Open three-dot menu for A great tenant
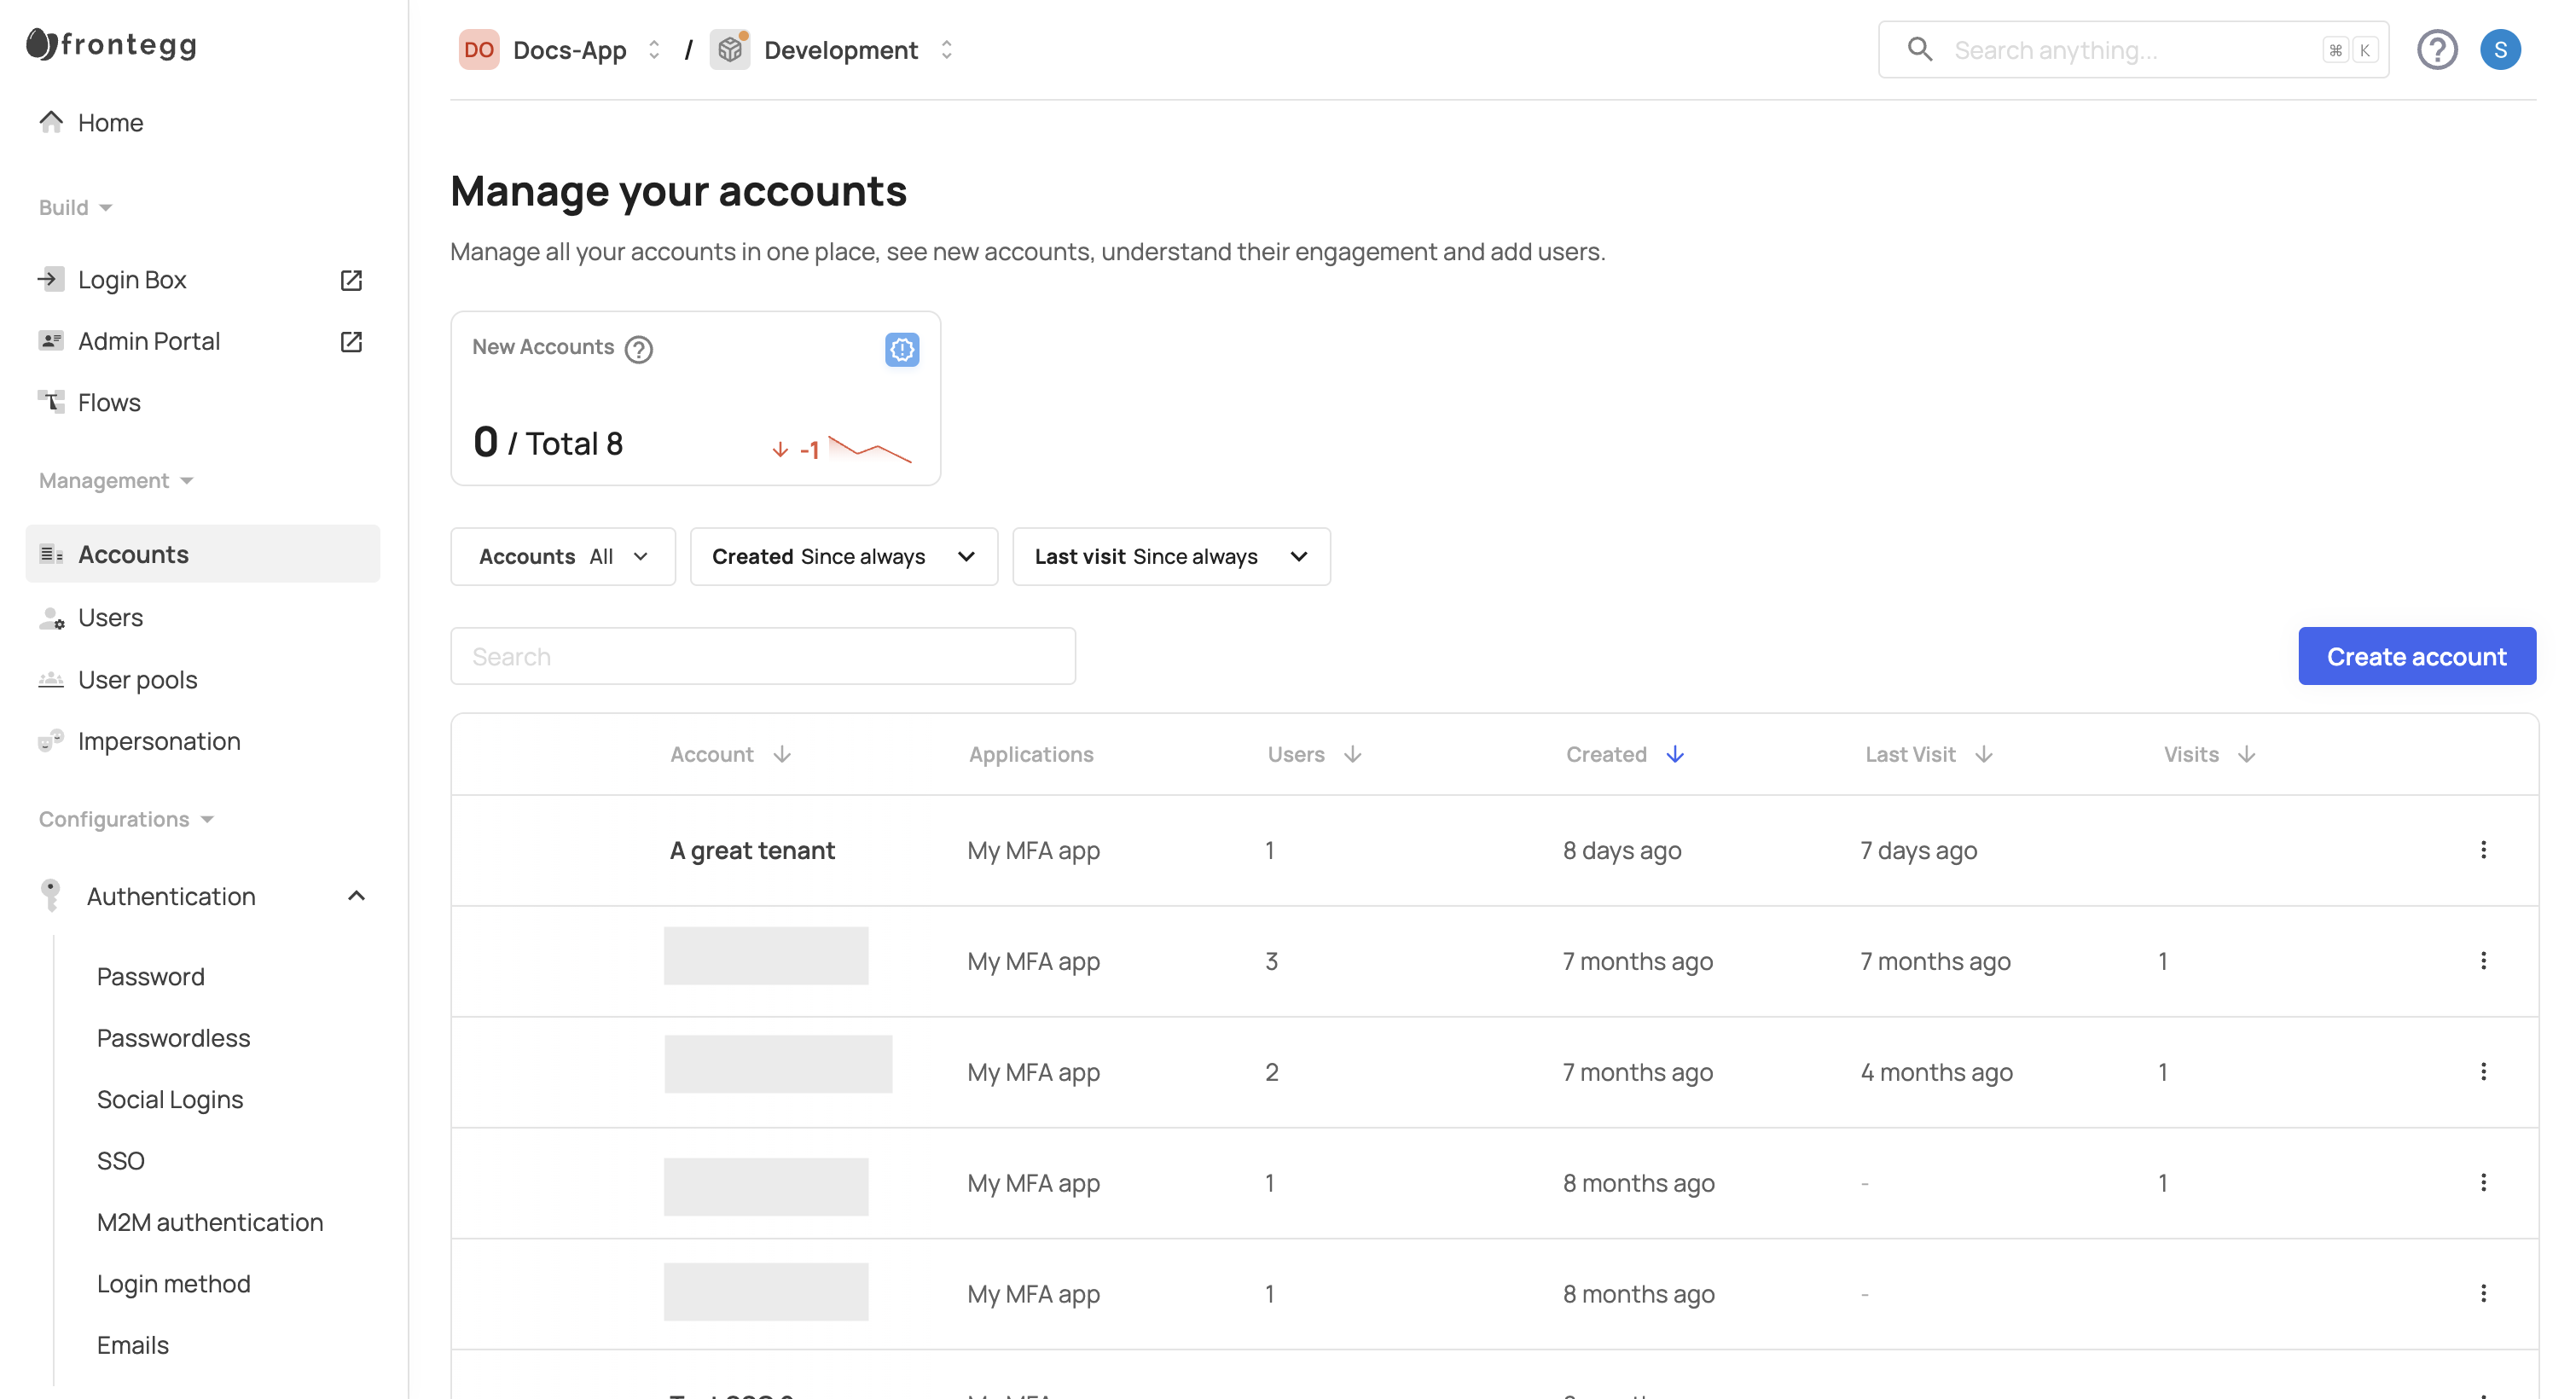This screenshot has width=2576, height=1399. (2482, 850)
